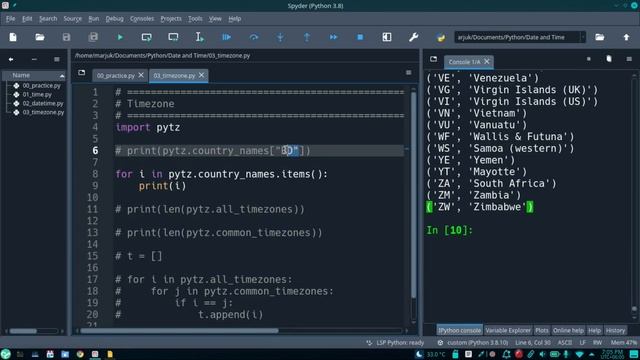
Task: Open the console pane options menu
Action: pyautogui.click(x=629, y=59)
